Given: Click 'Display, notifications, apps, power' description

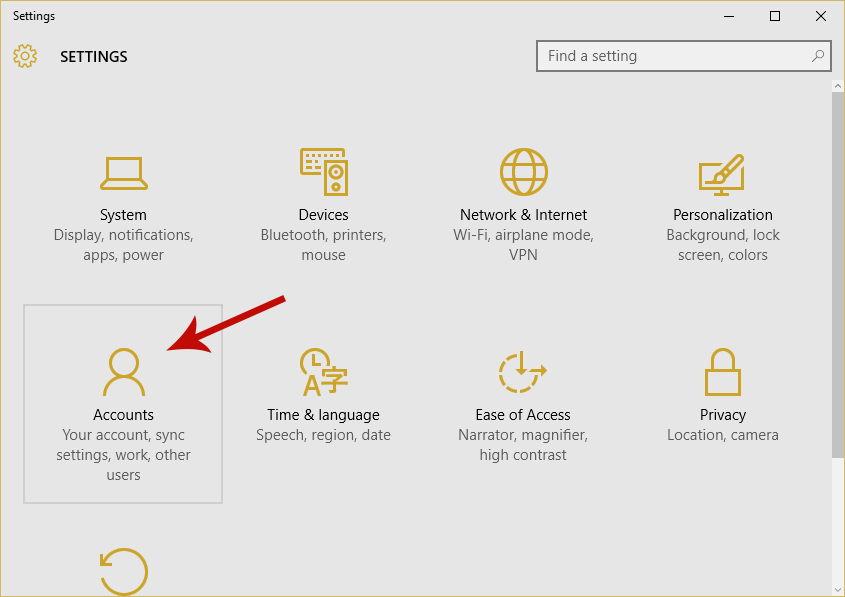Looking at the screenshot, I should point(123,245).
